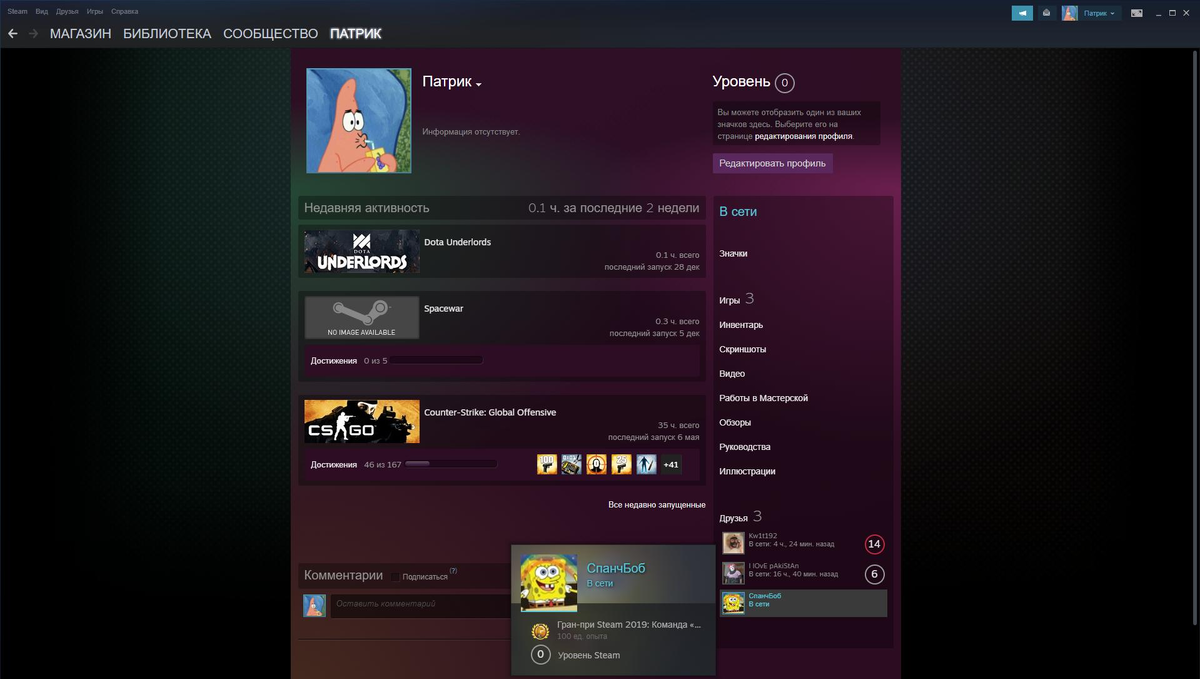Open the Вид menu
Viewport: 1200px width, 679px height.
pos(41,11)
